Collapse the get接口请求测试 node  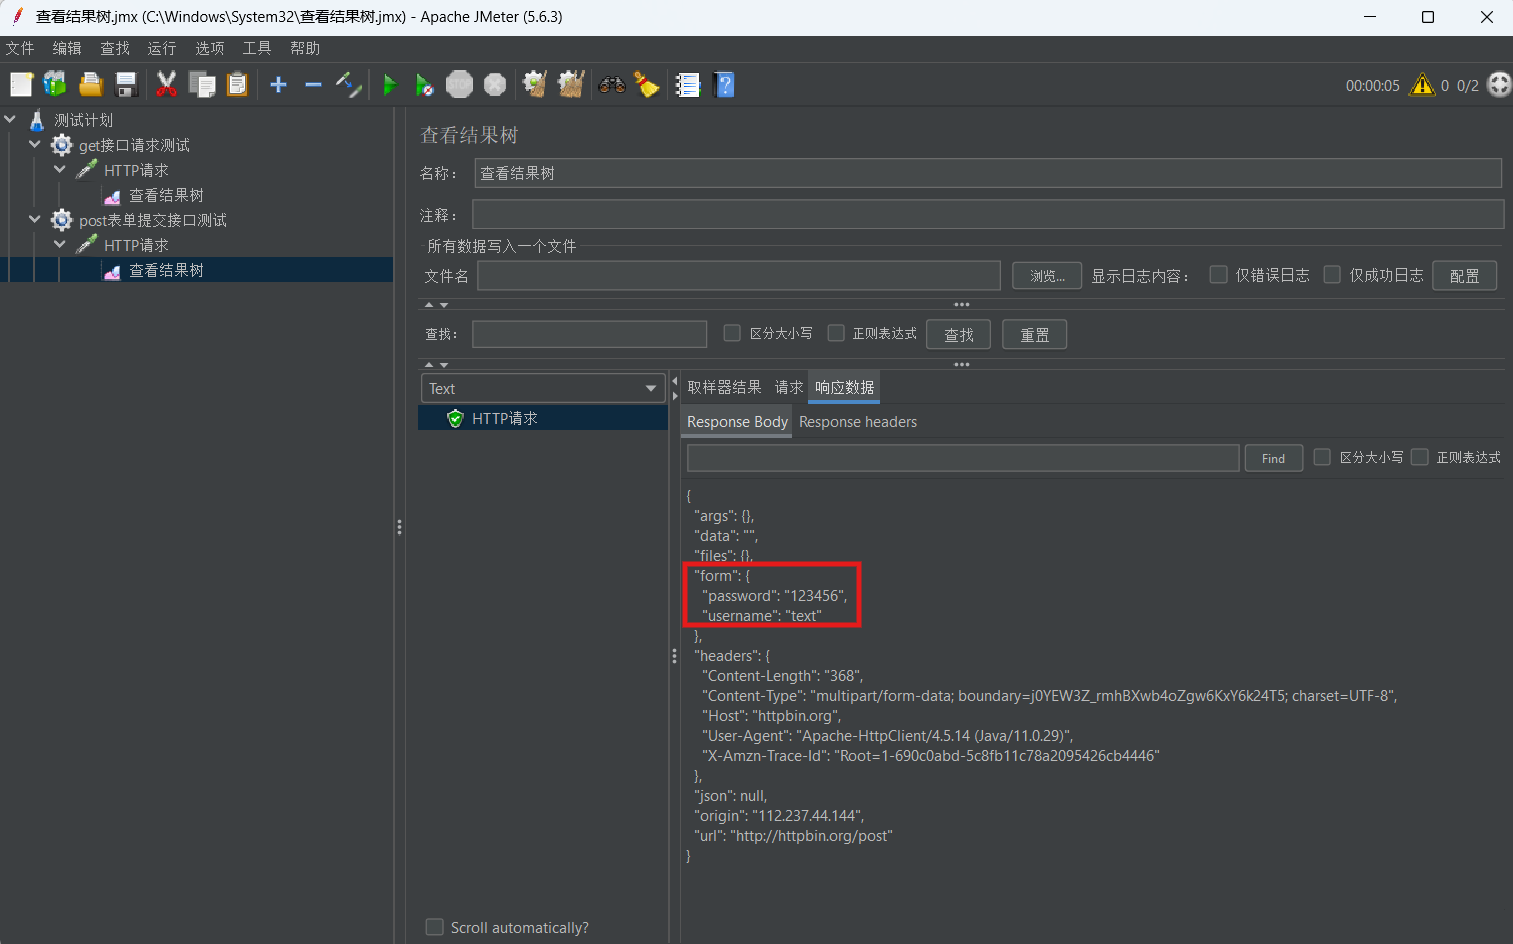click(35, 144)
